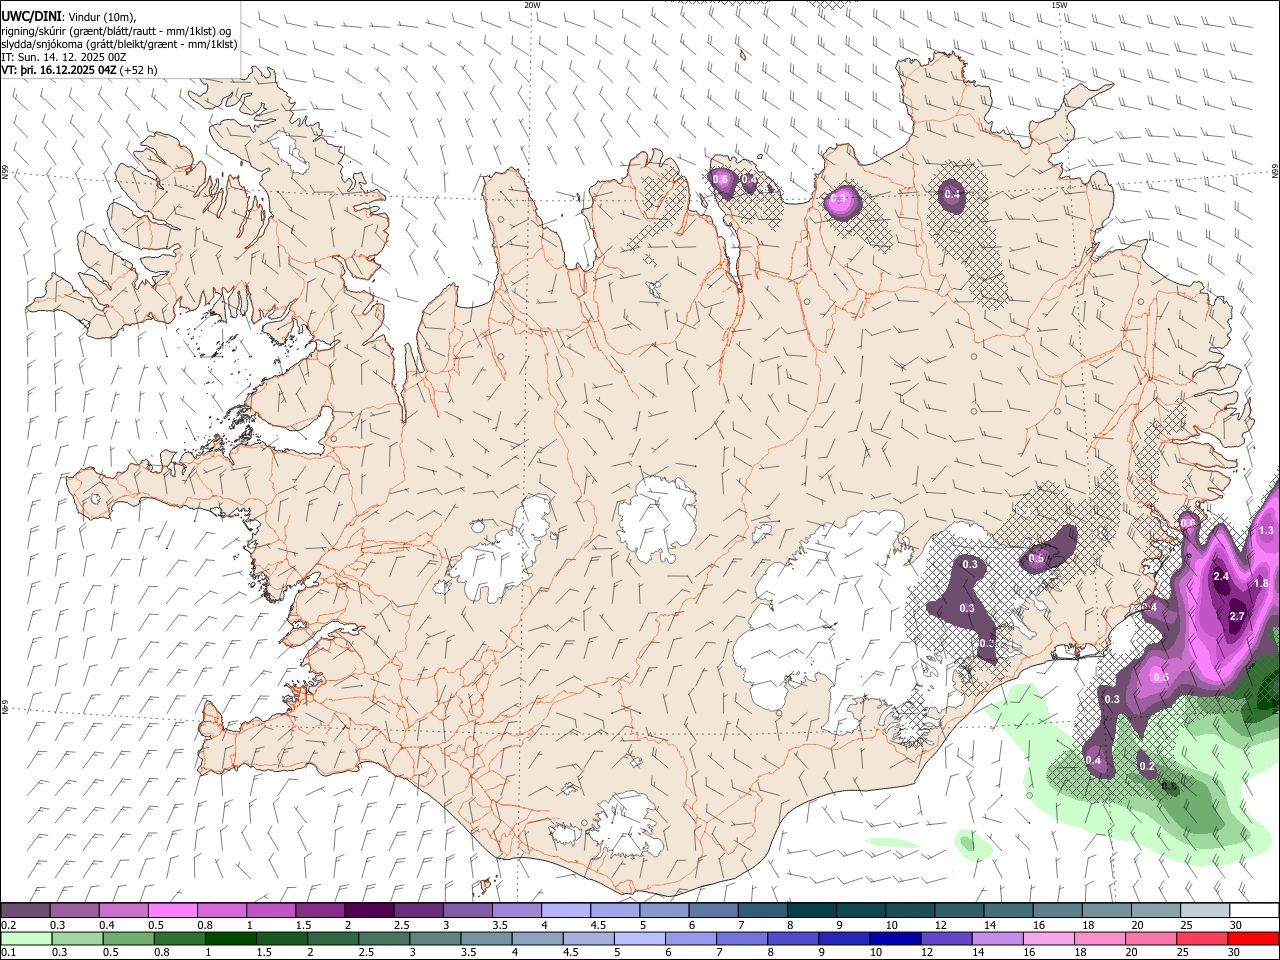Click the 'VT: þri. 16.12.2025 04Z (+52 h)' line
1280x960 pixels.
point(79,70)
